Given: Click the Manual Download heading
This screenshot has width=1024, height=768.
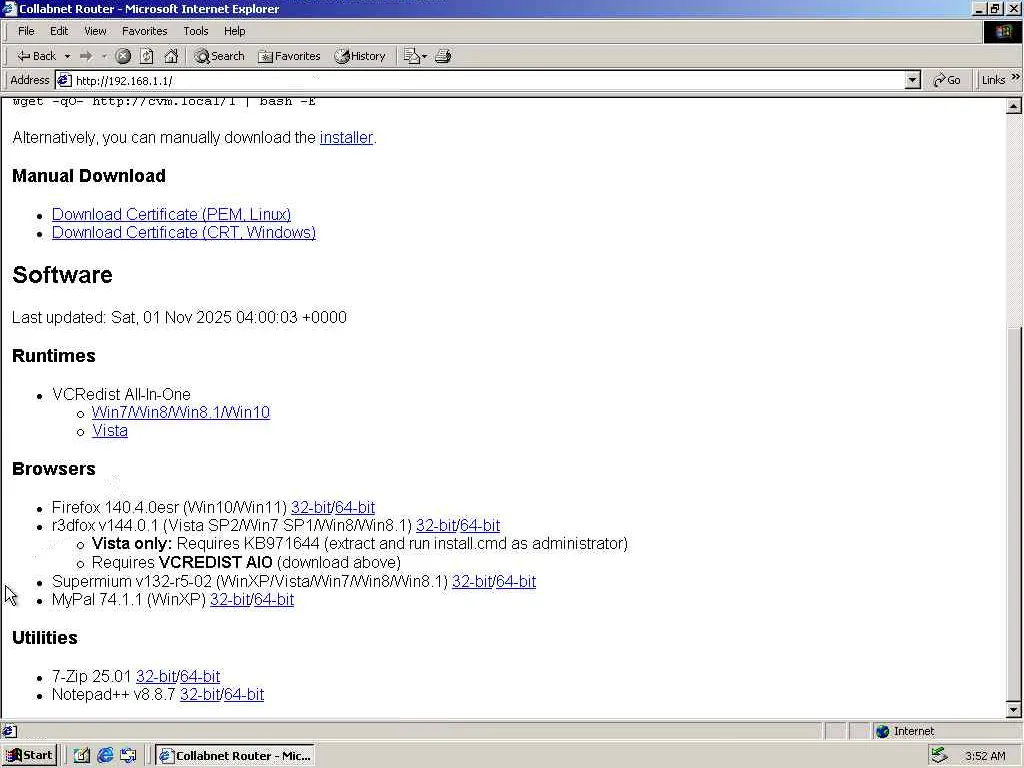Looking at the screenshot, I should coord(89,176).
